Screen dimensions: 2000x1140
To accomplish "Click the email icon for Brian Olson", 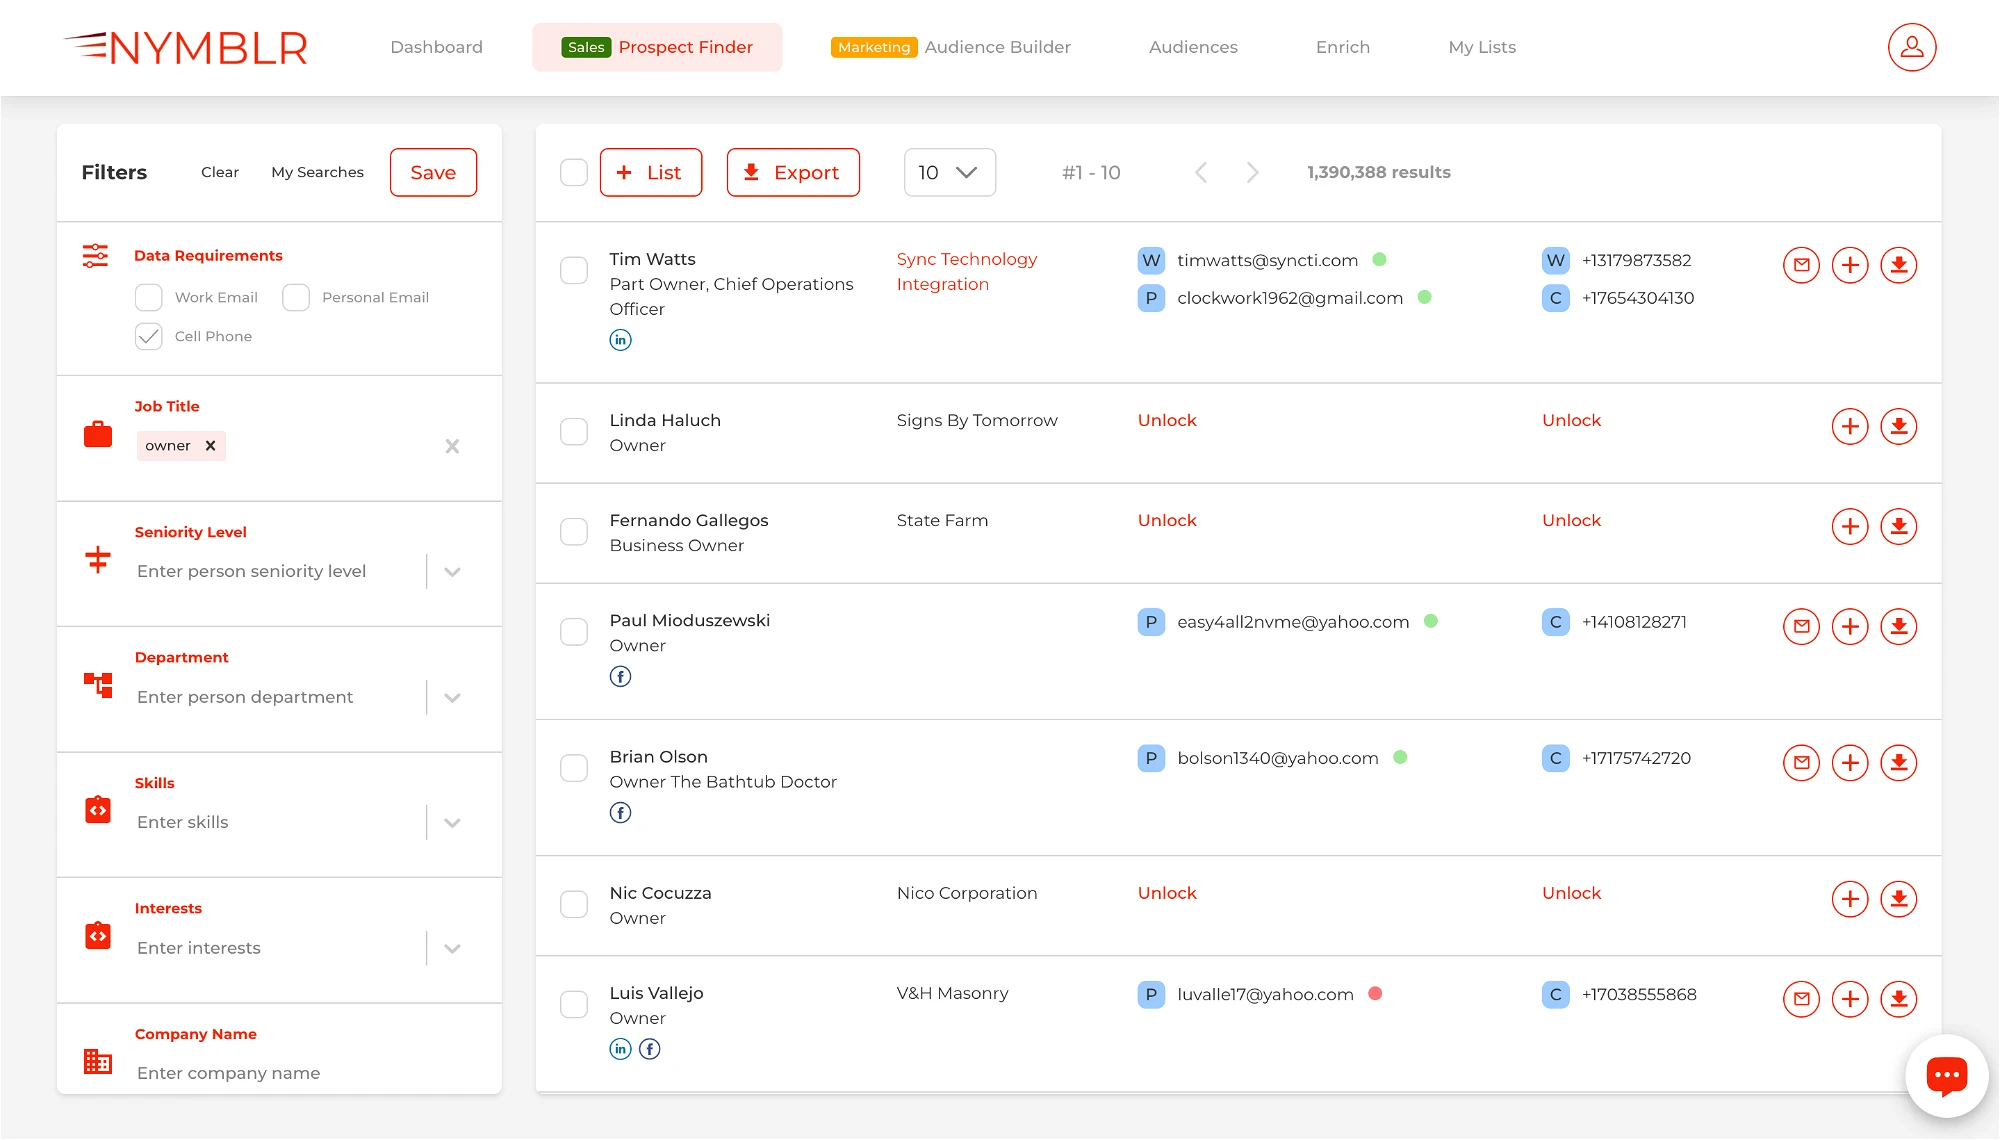I will [1801, 763].
